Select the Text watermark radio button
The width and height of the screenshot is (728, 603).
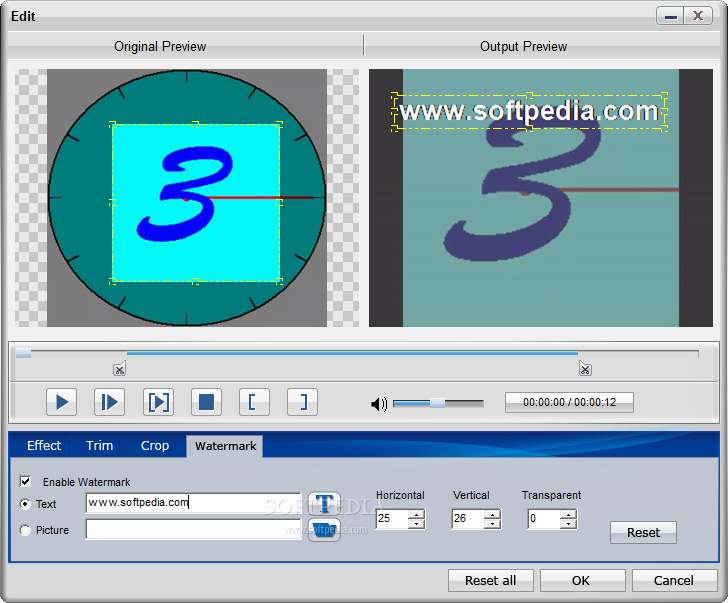coord(26,504)
